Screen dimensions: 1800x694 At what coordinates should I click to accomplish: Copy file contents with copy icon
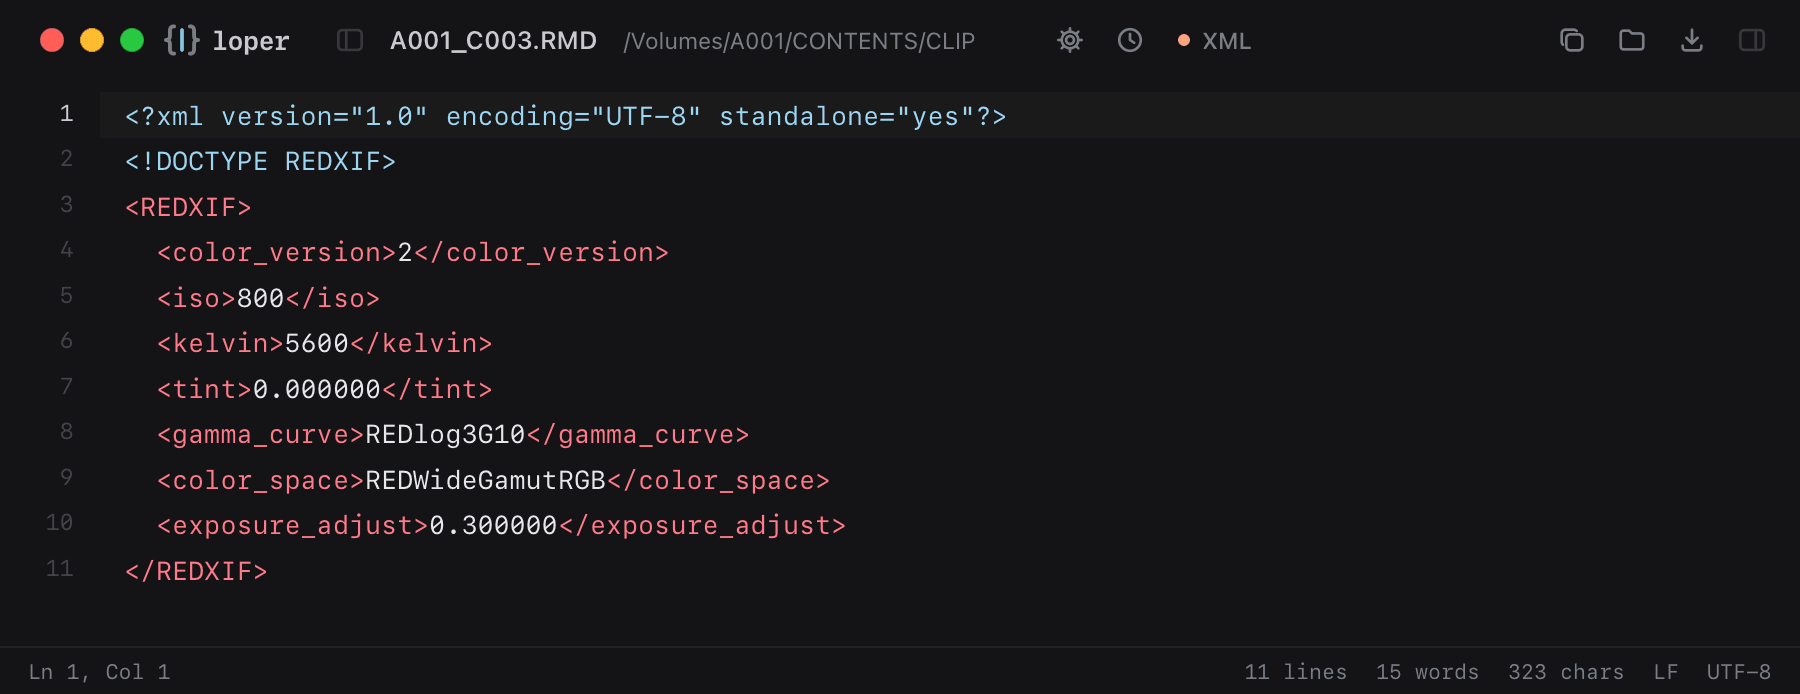1572,40
